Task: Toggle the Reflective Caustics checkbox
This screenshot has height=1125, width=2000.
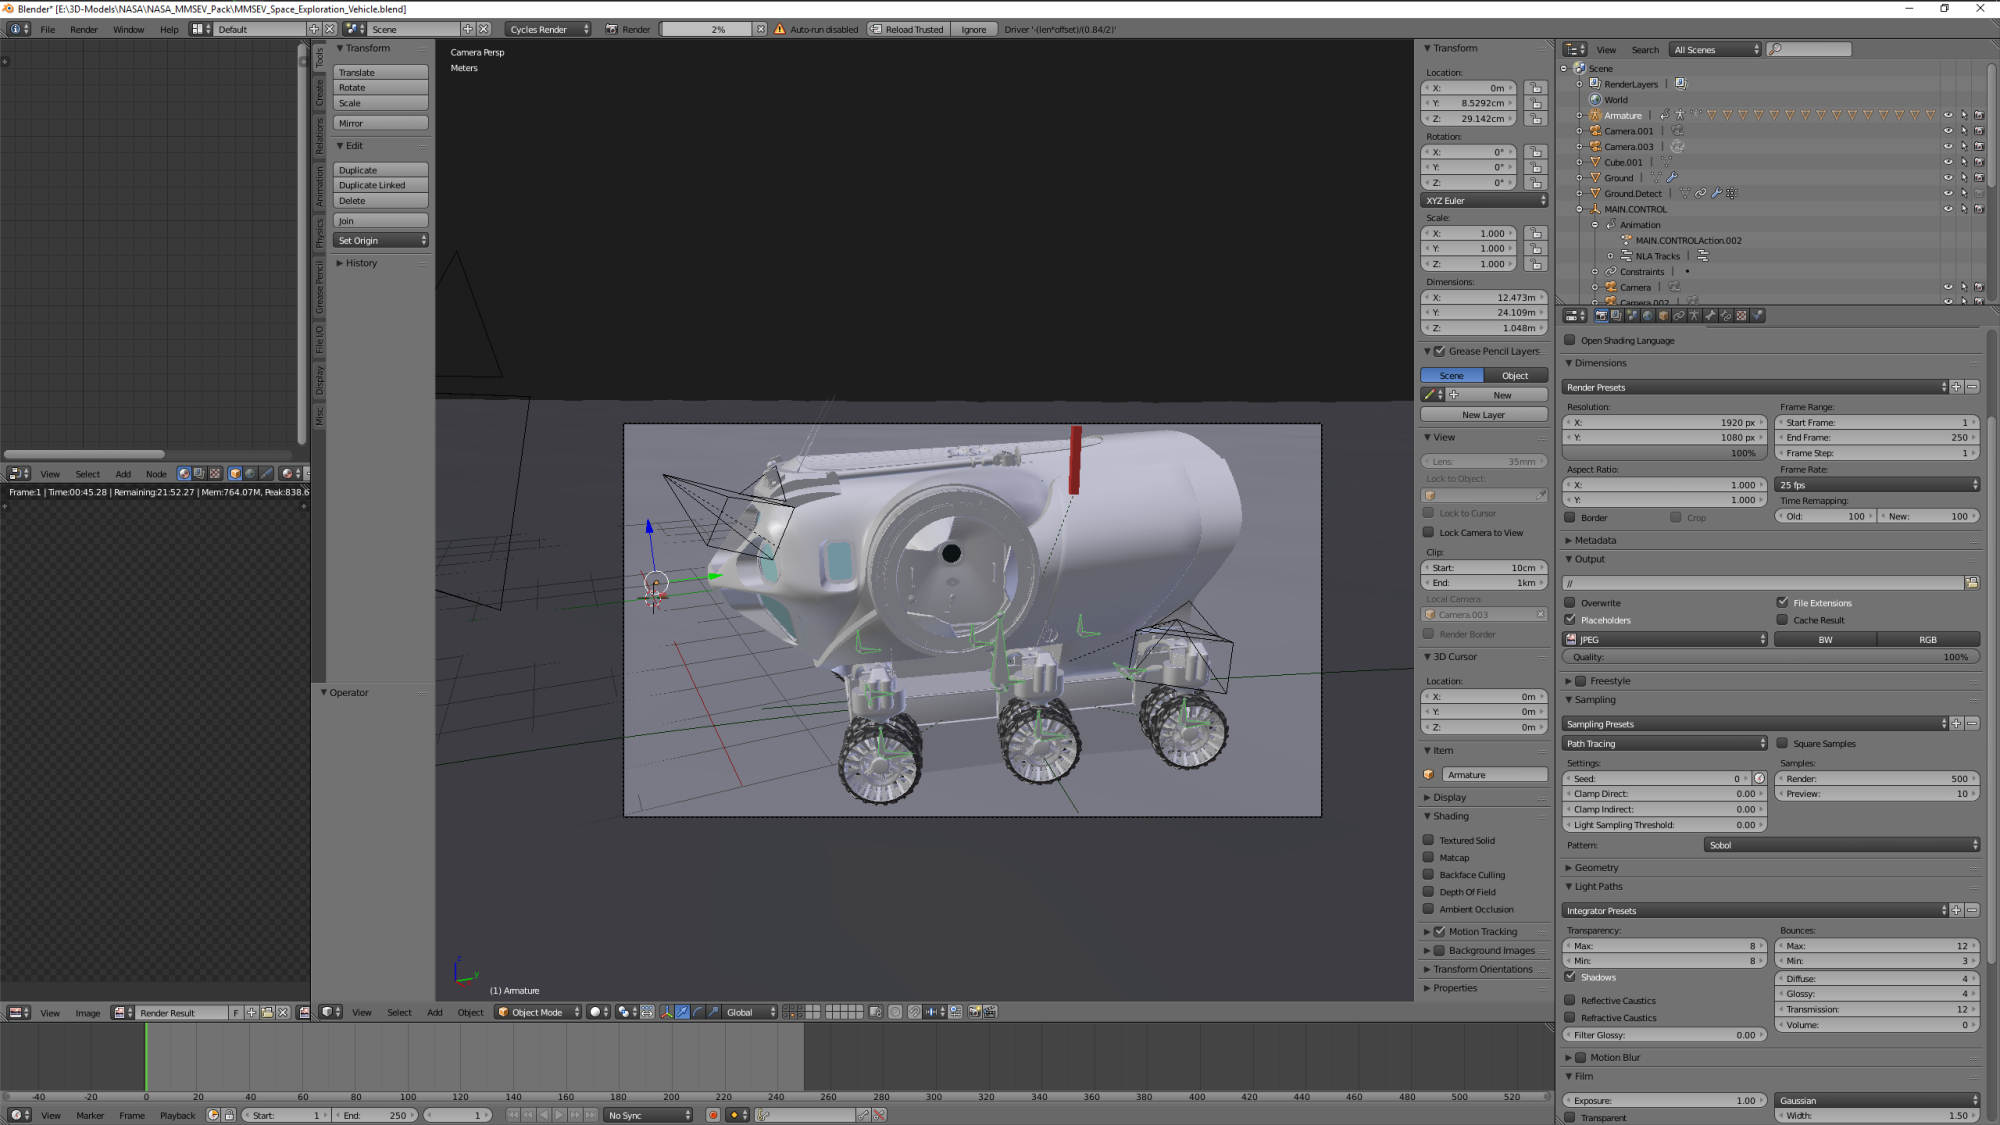Action: [1570, 1000]
